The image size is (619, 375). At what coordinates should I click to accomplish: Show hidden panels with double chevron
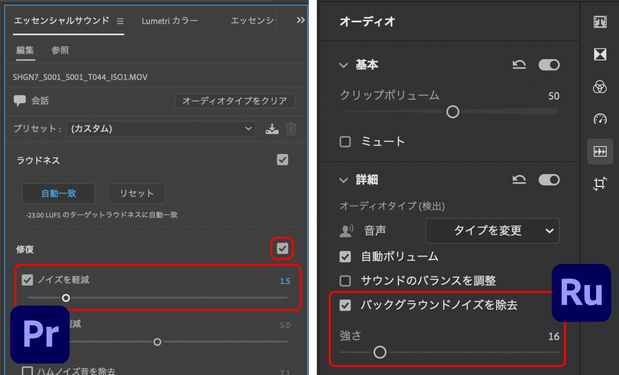coord(300,20)
